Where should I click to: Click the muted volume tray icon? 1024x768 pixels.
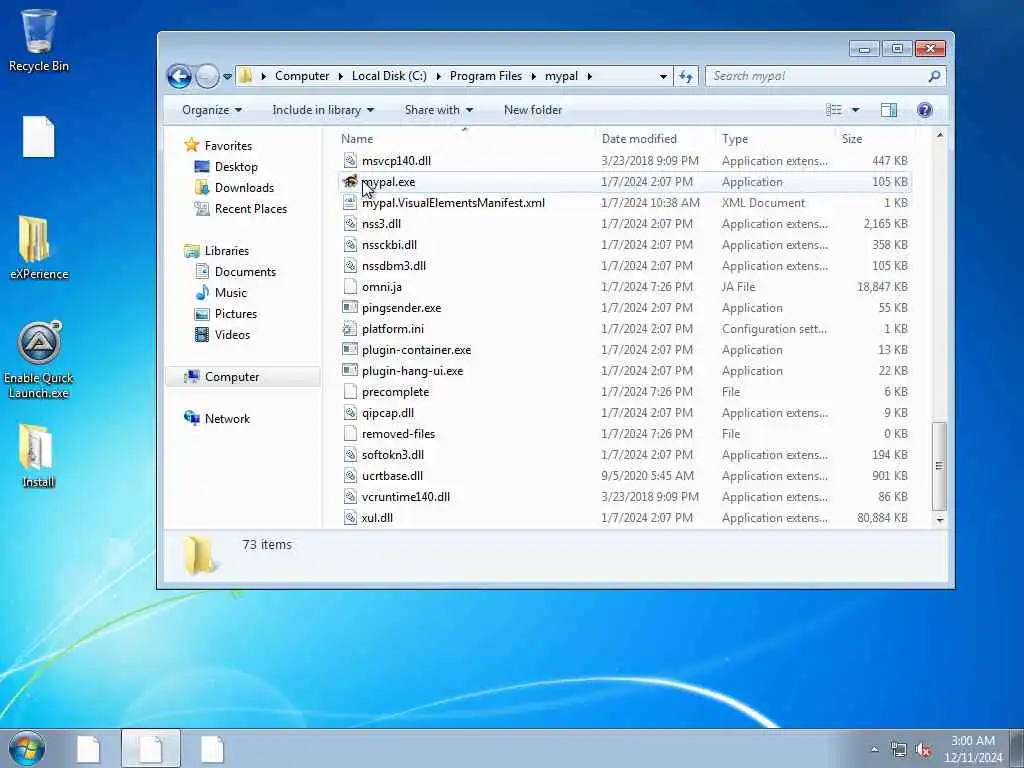923,750
